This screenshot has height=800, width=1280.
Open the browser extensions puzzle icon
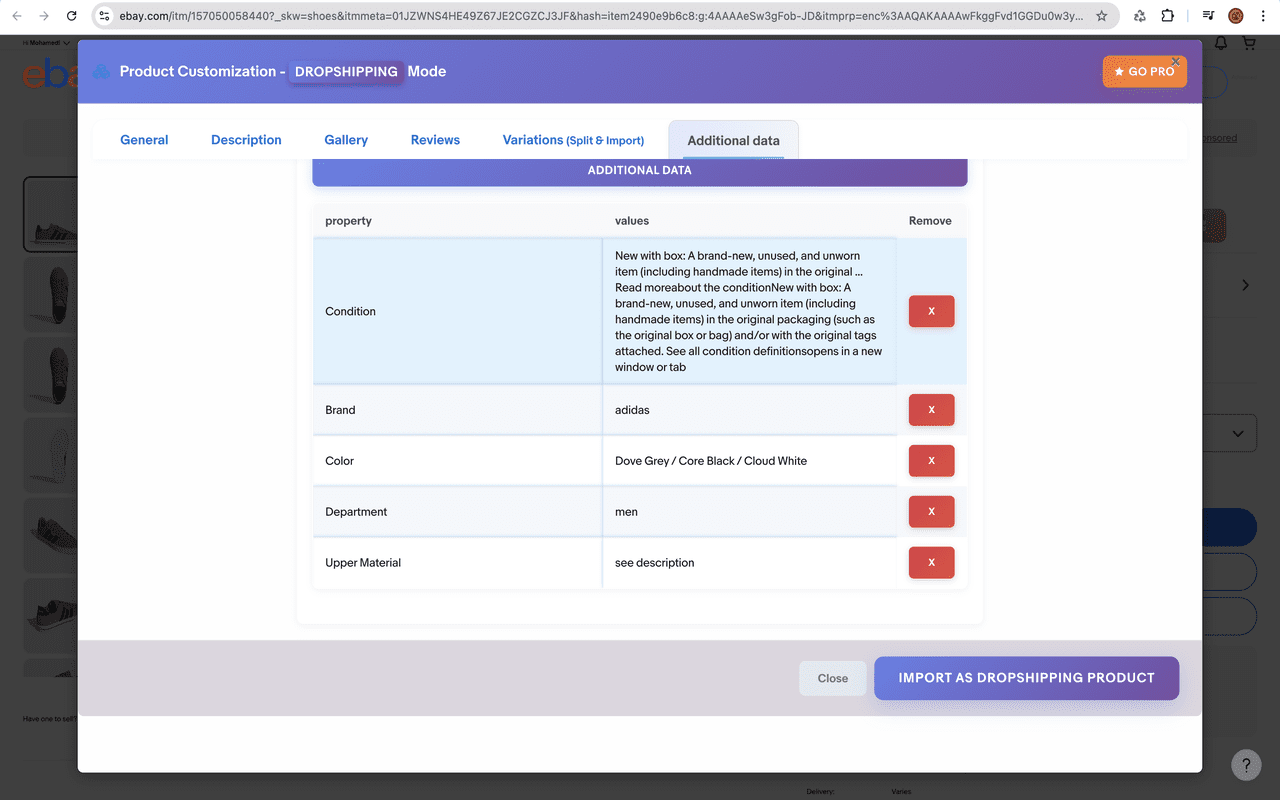[1167, 16]
